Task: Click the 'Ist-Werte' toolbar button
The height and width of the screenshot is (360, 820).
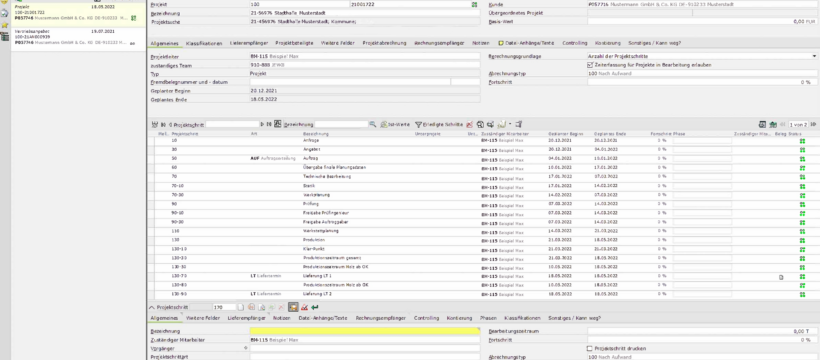Action: click(395, 125)
